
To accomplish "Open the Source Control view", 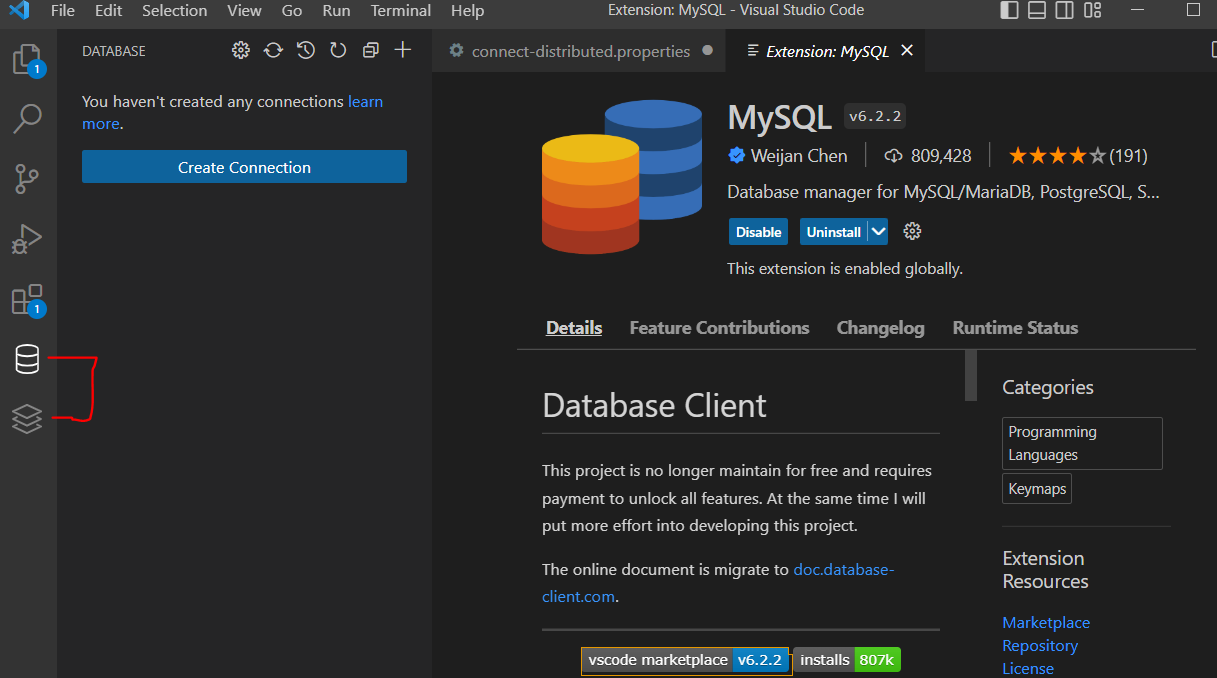I will click(x=26, y=178).
